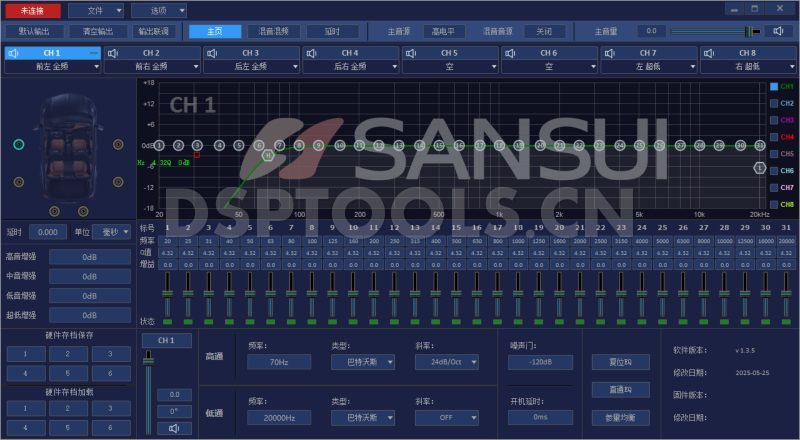
Task: Click the low-pass L hexagon node on graph
Action: pyautogui.click(x=760, y=167)
